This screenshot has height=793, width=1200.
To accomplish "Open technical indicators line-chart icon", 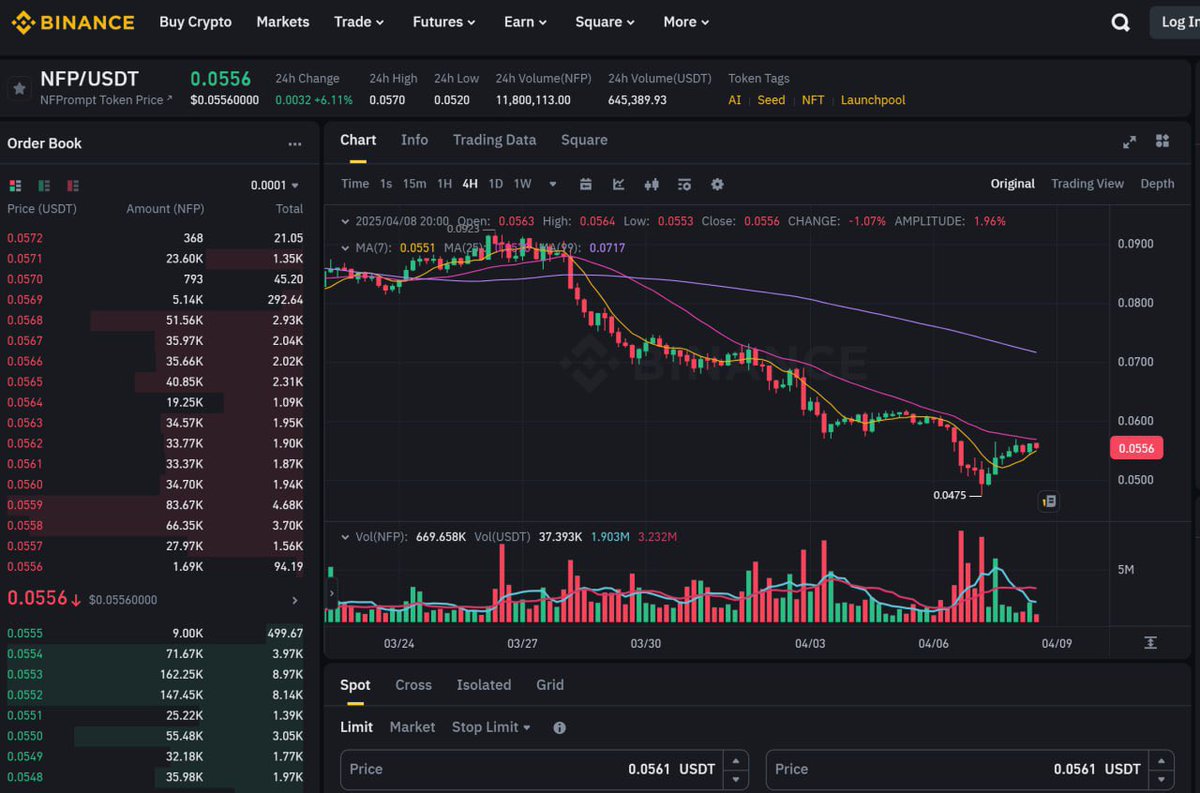I will pos(619,184).
